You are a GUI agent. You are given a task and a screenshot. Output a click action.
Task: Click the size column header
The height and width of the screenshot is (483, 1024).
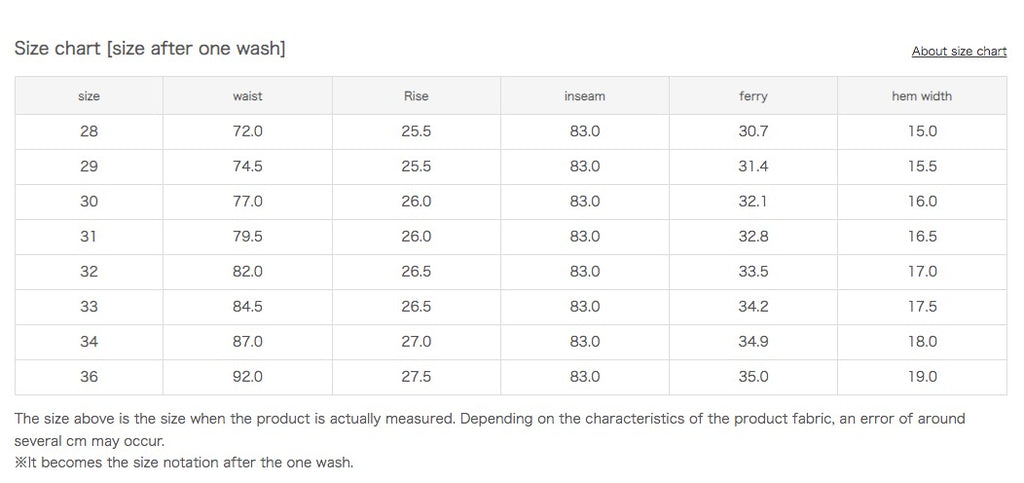[89, 96]
